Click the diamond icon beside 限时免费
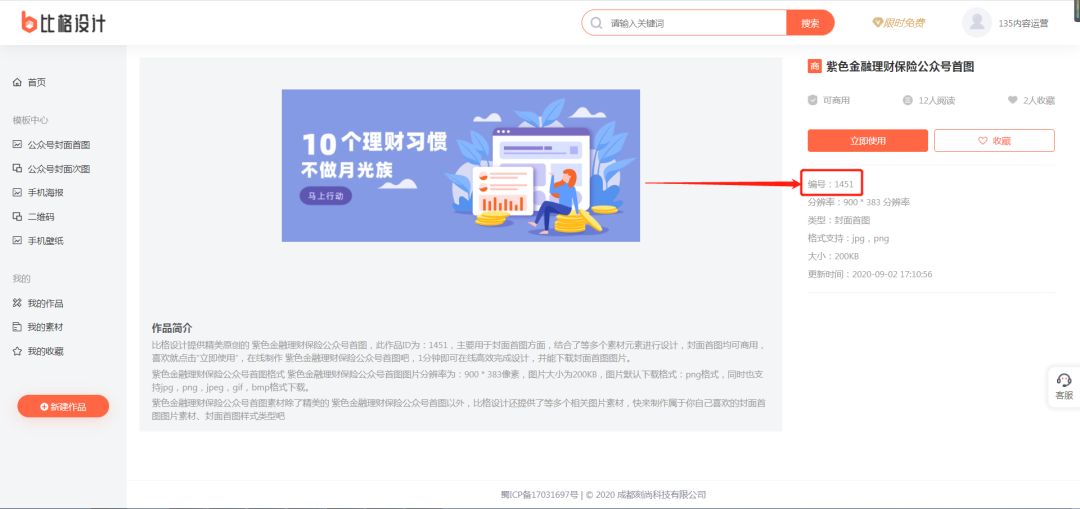 pos(878,23)
